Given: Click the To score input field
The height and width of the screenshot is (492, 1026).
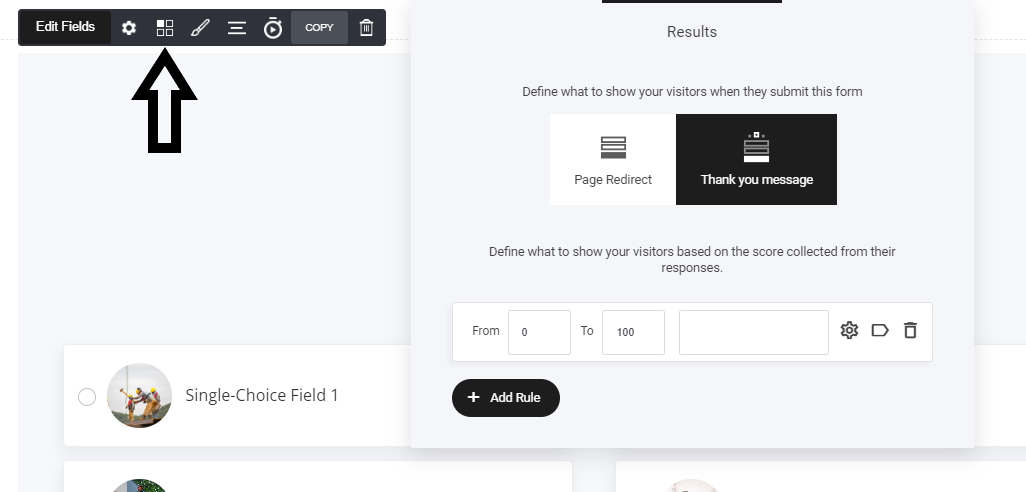Looking at the screenshot, I should (633, 332).
